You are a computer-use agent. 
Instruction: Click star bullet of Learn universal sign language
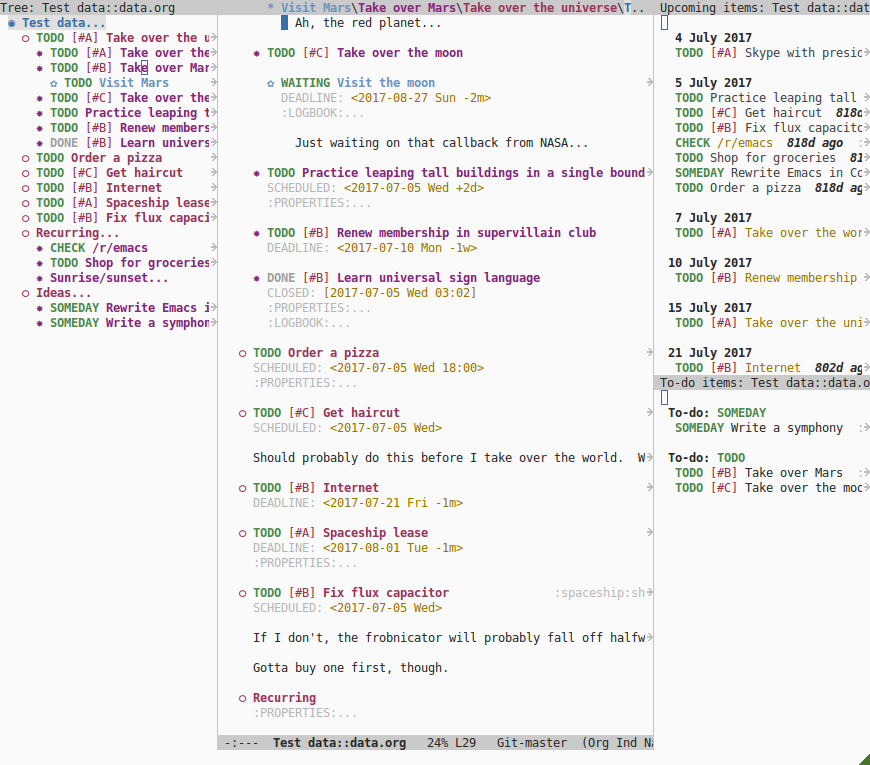pos(256,278)
